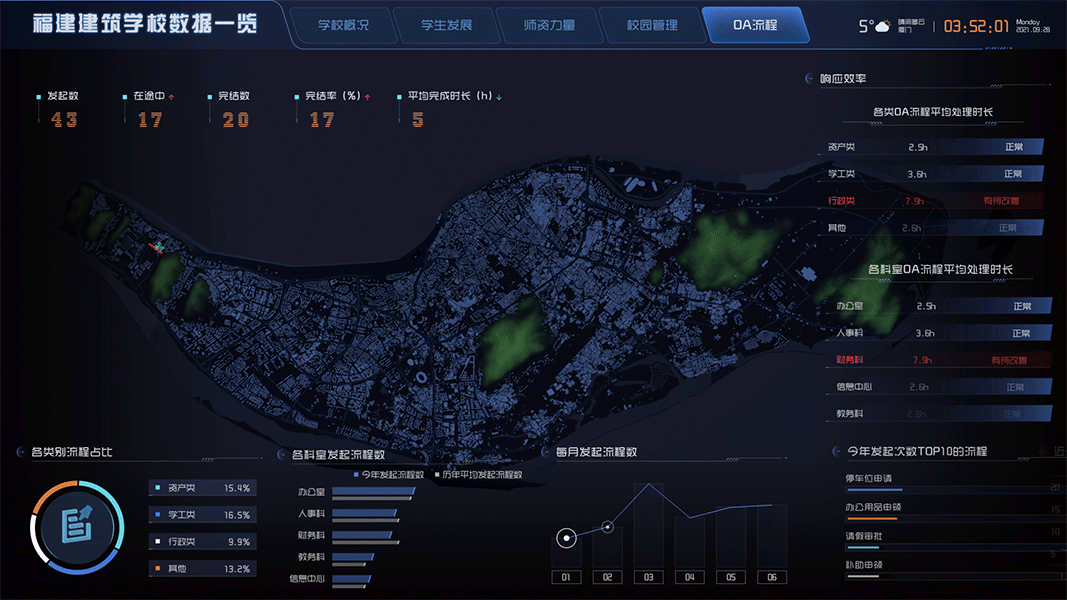Screen dimensions: 1067x600
Task: Select the small circled point above month 02
Action: [x=608, y=527]
